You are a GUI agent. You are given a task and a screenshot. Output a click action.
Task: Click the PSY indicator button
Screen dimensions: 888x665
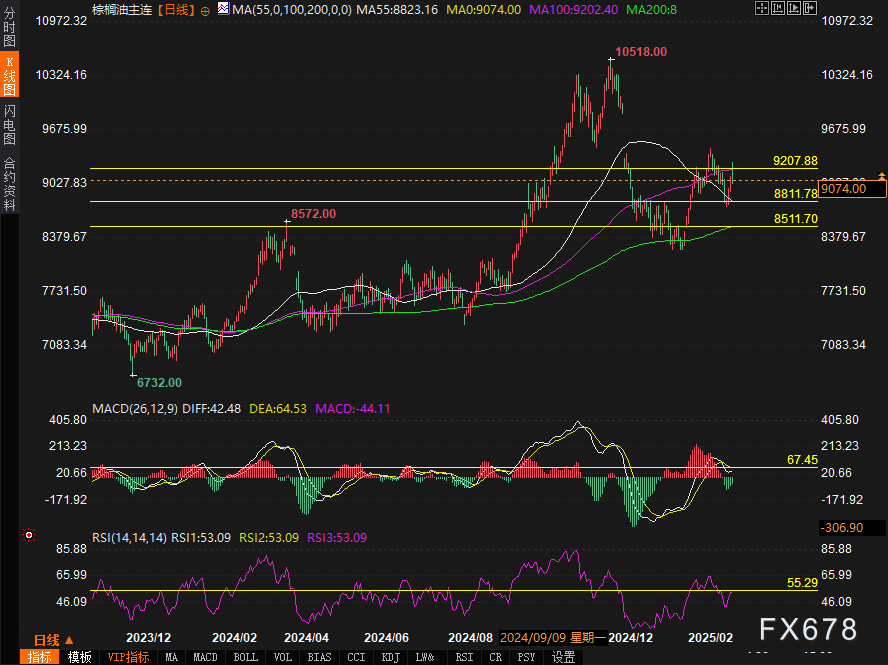(x=527, y=657)
